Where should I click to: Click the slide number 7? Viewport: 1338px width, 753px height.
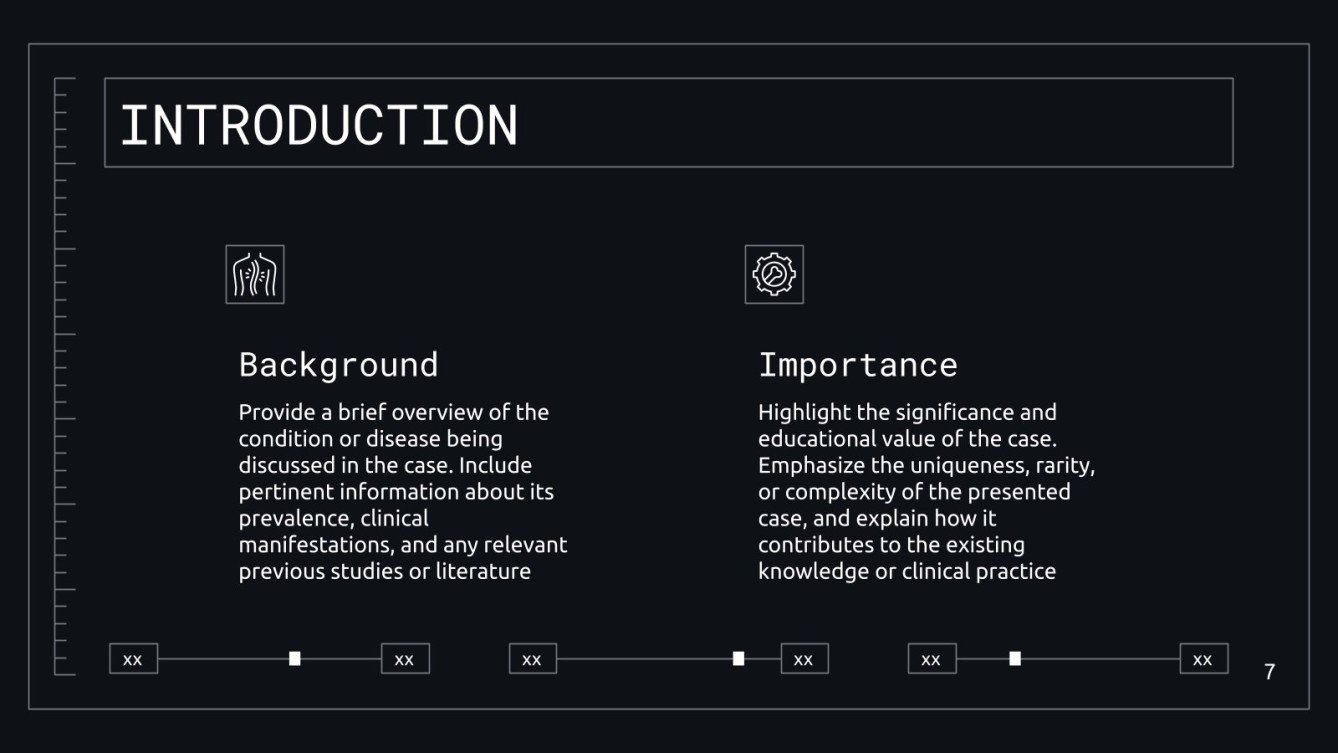point(1269,672)
